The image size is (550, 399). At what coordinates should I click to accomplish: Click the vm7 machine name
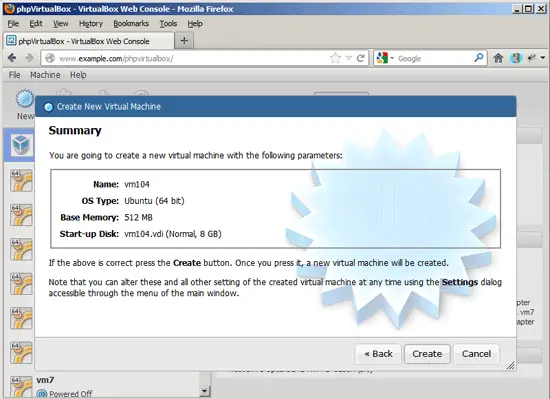[45, 380]
